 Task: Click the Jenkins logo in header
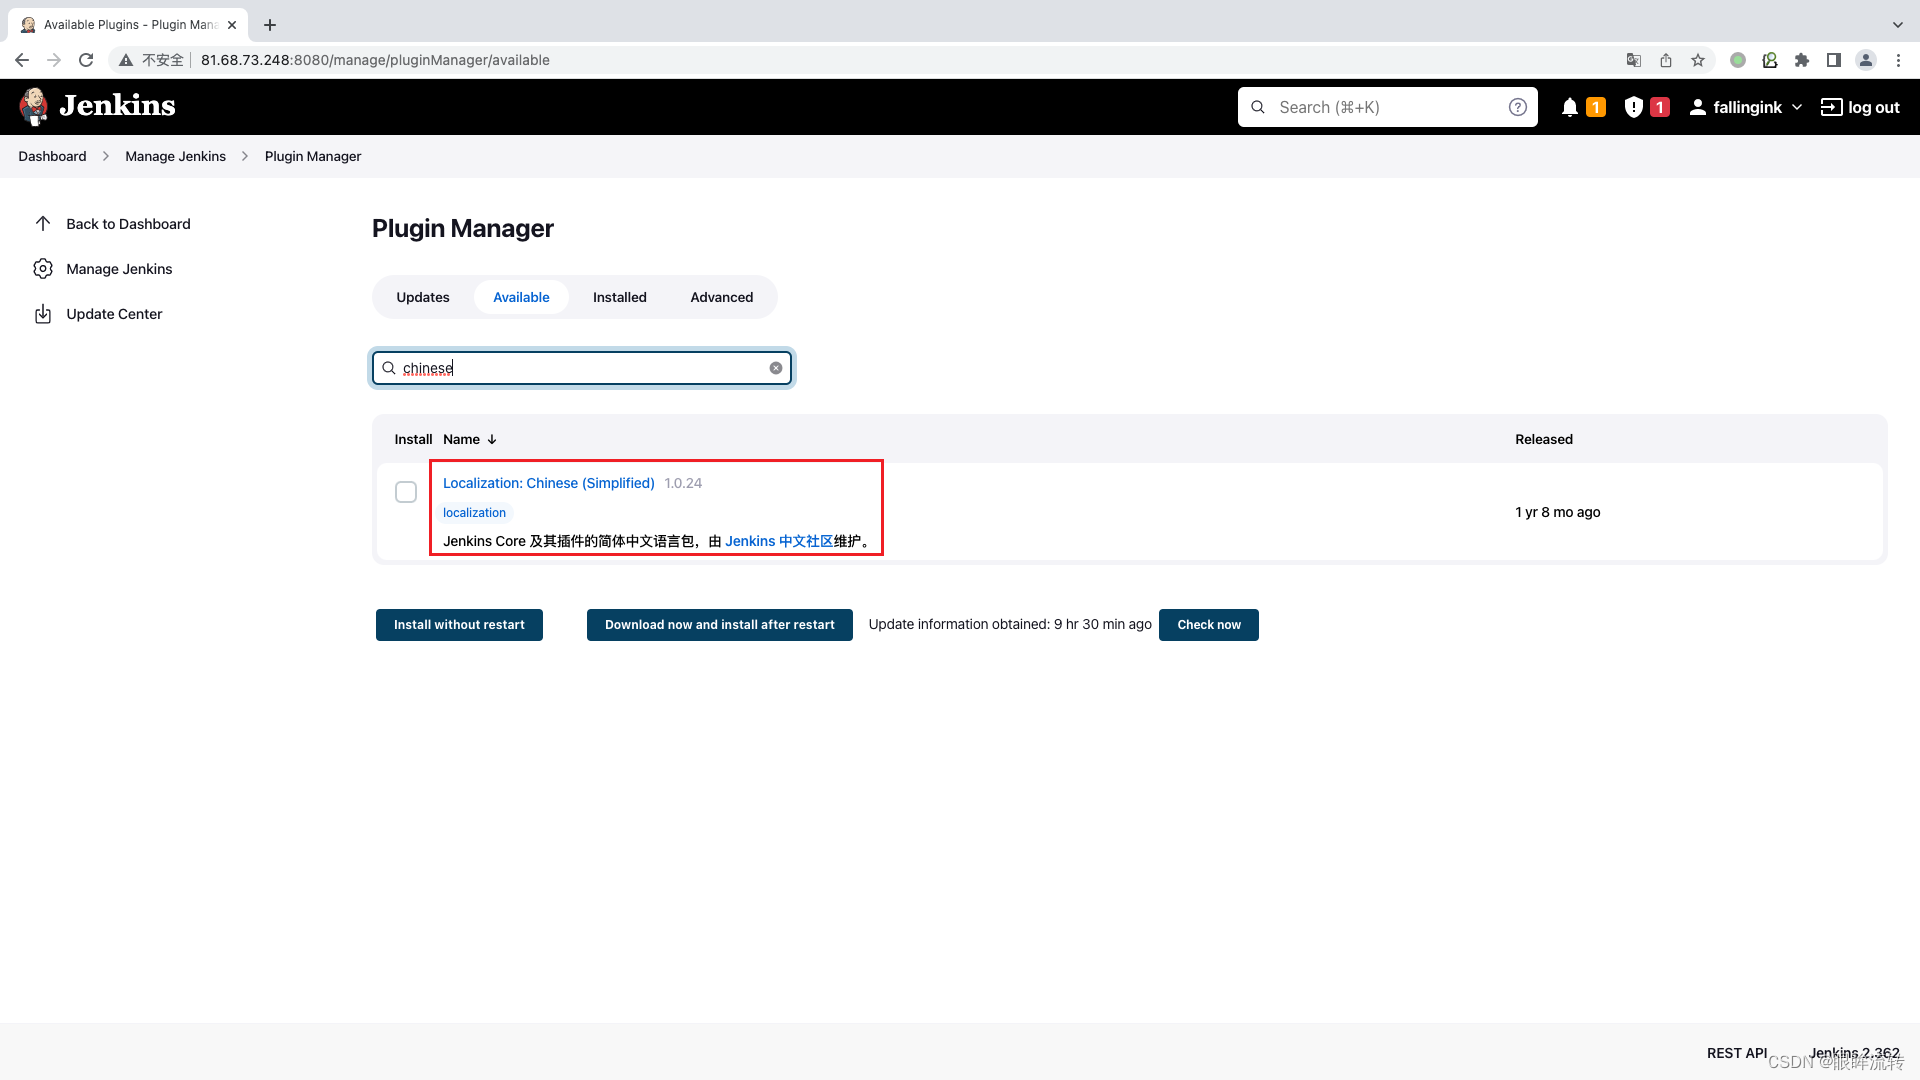coord(97,106)
